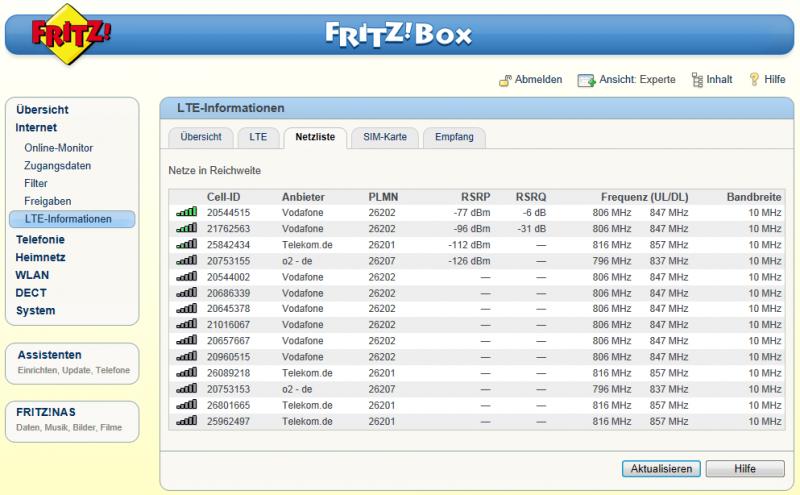Switch to the LTE tab

[258, 137]
